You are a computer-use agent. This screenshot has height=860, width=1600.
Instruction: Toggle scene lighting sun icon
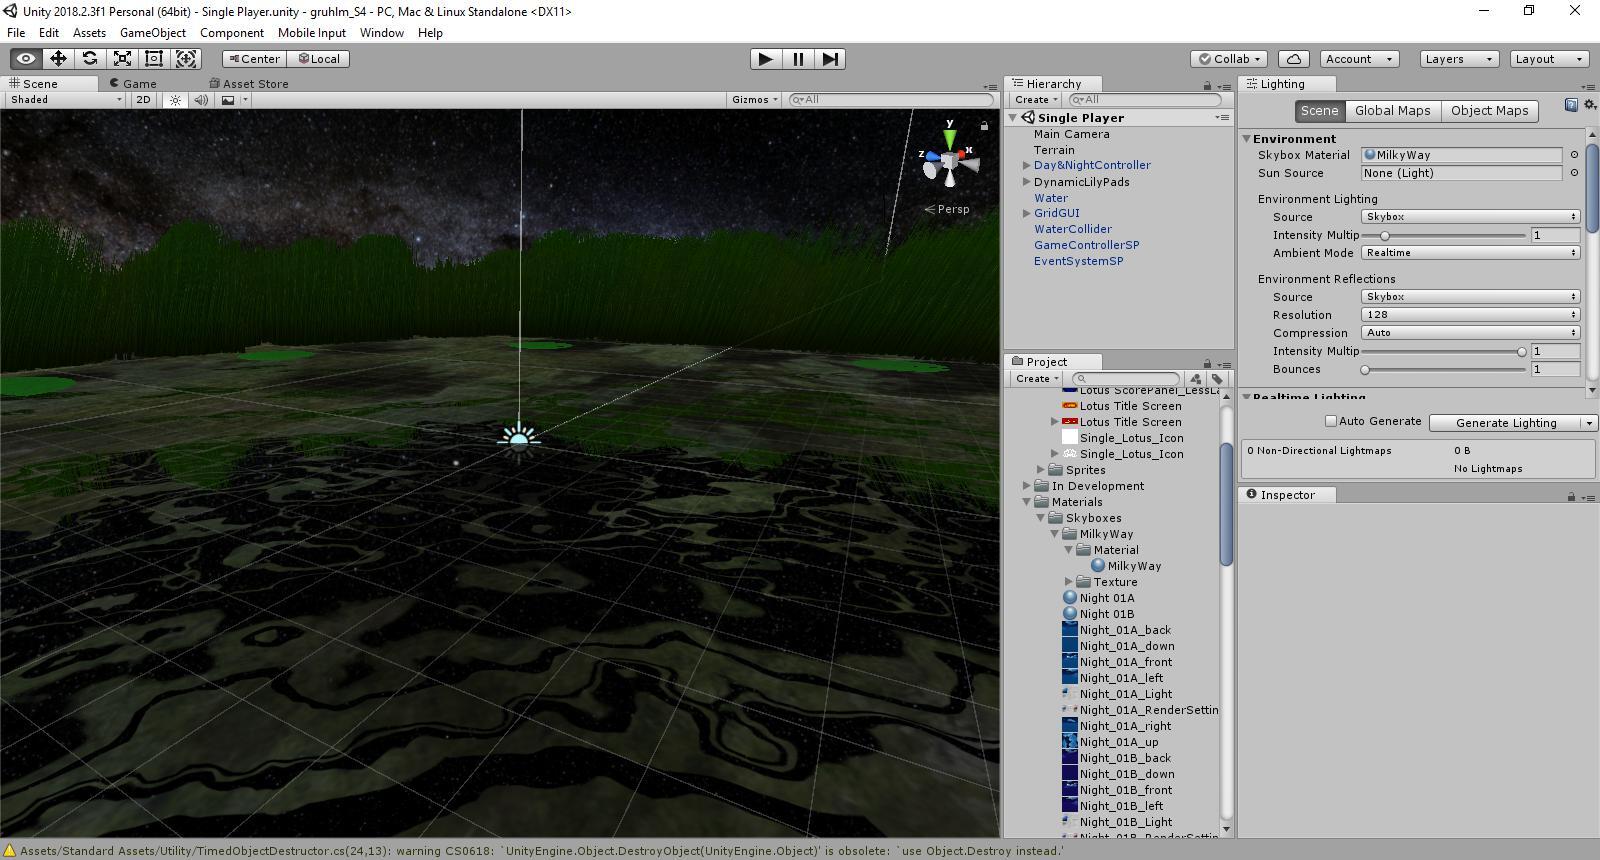176,100
